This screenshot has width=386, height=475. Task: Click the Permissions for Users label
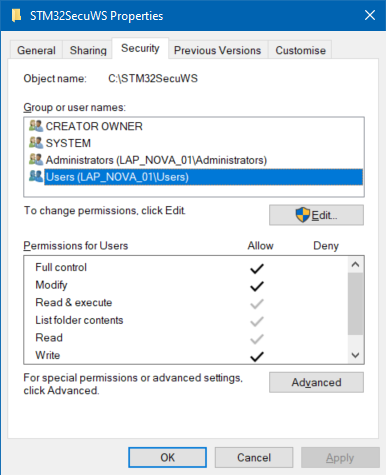[x=76, y=246]
